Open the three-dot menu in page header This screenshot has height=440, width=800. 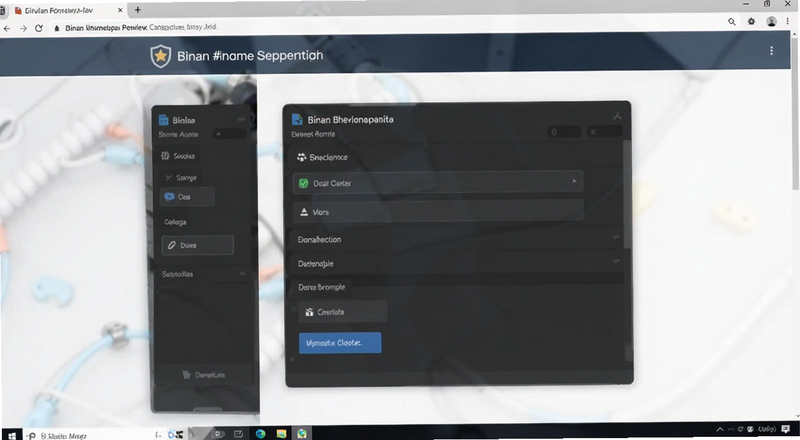coord(771,51)
